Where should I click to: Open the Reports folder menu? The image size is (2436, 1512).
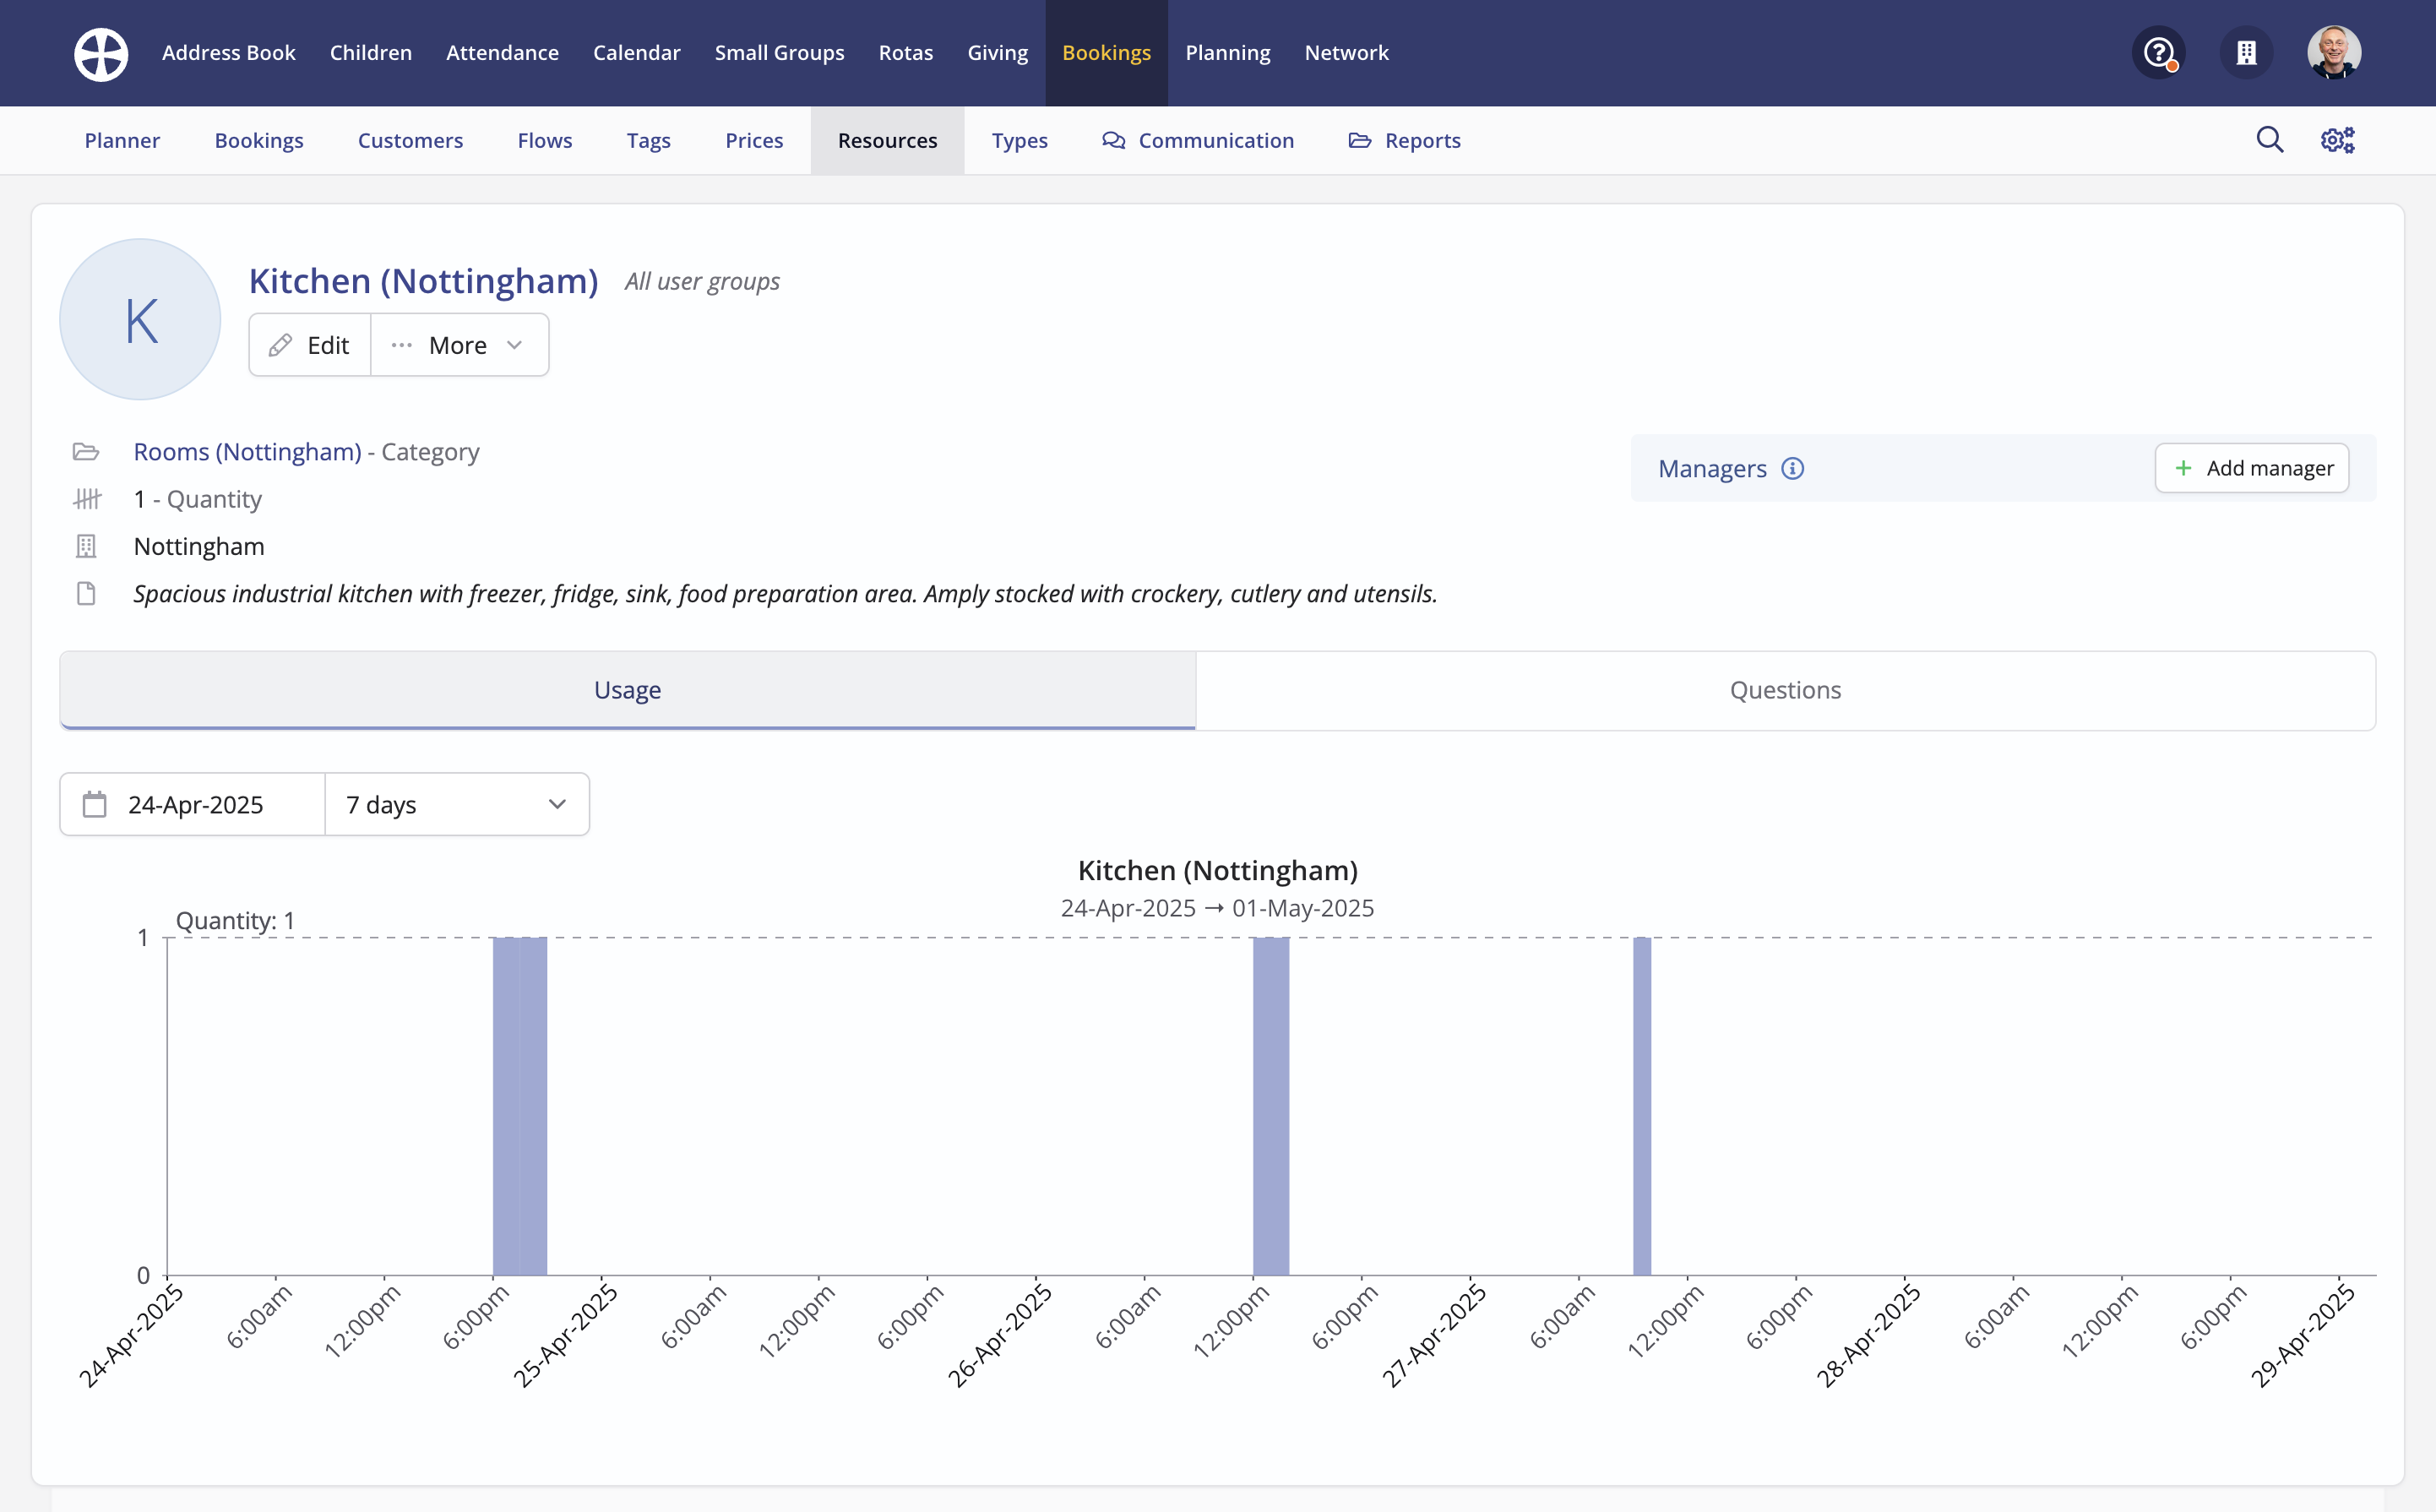(1404, 140)
